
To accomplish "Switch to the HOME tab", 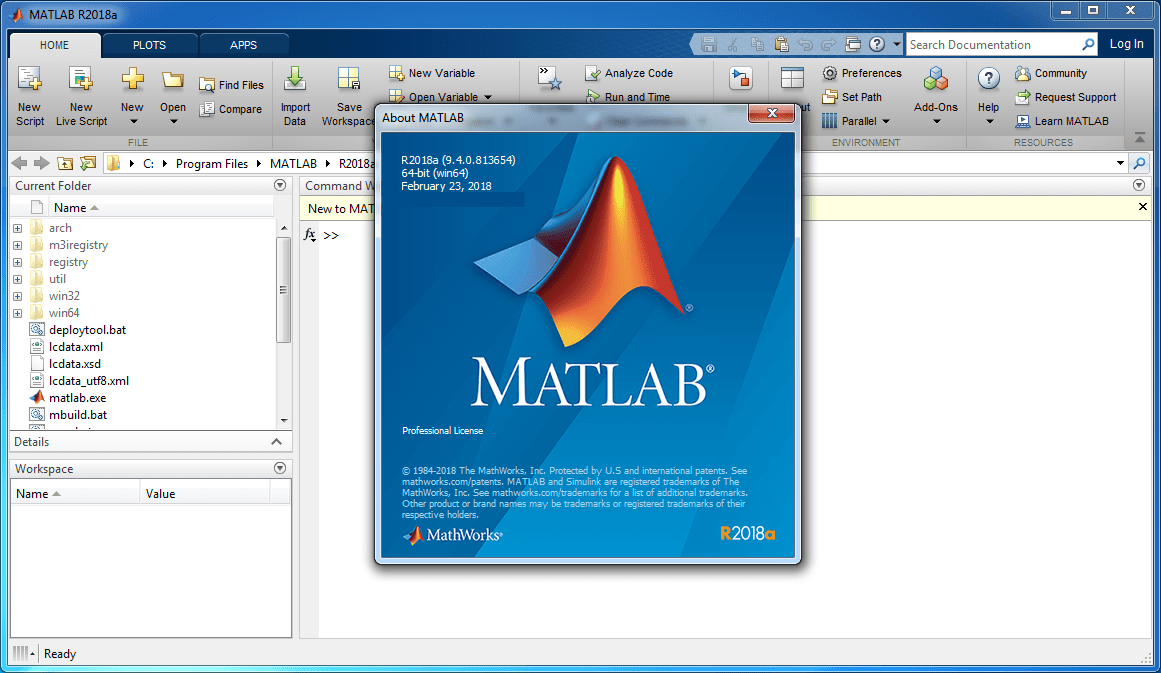I will tap(55, 45).
